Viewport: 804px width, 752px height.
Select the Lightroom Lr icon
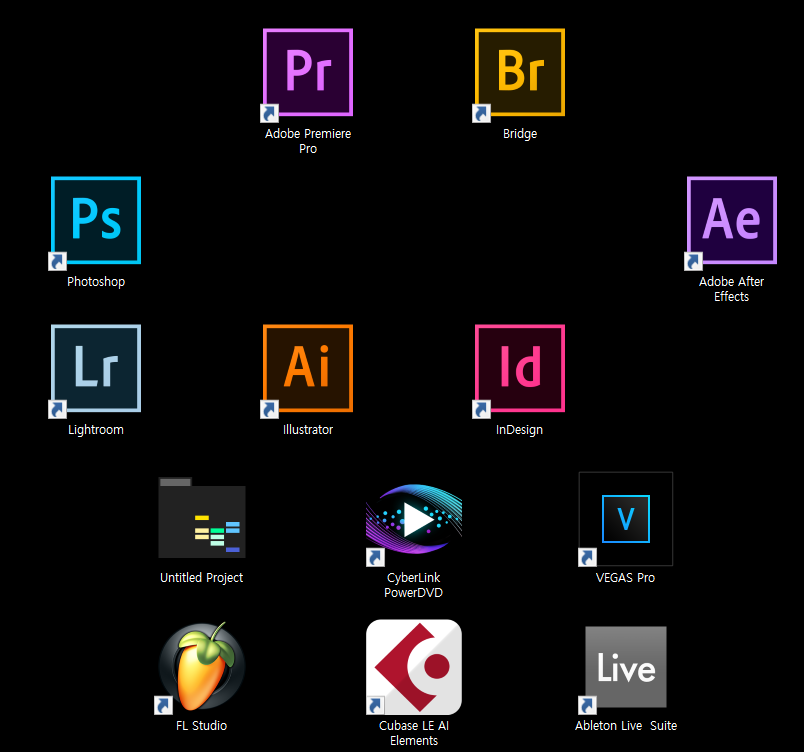[96, 368]
